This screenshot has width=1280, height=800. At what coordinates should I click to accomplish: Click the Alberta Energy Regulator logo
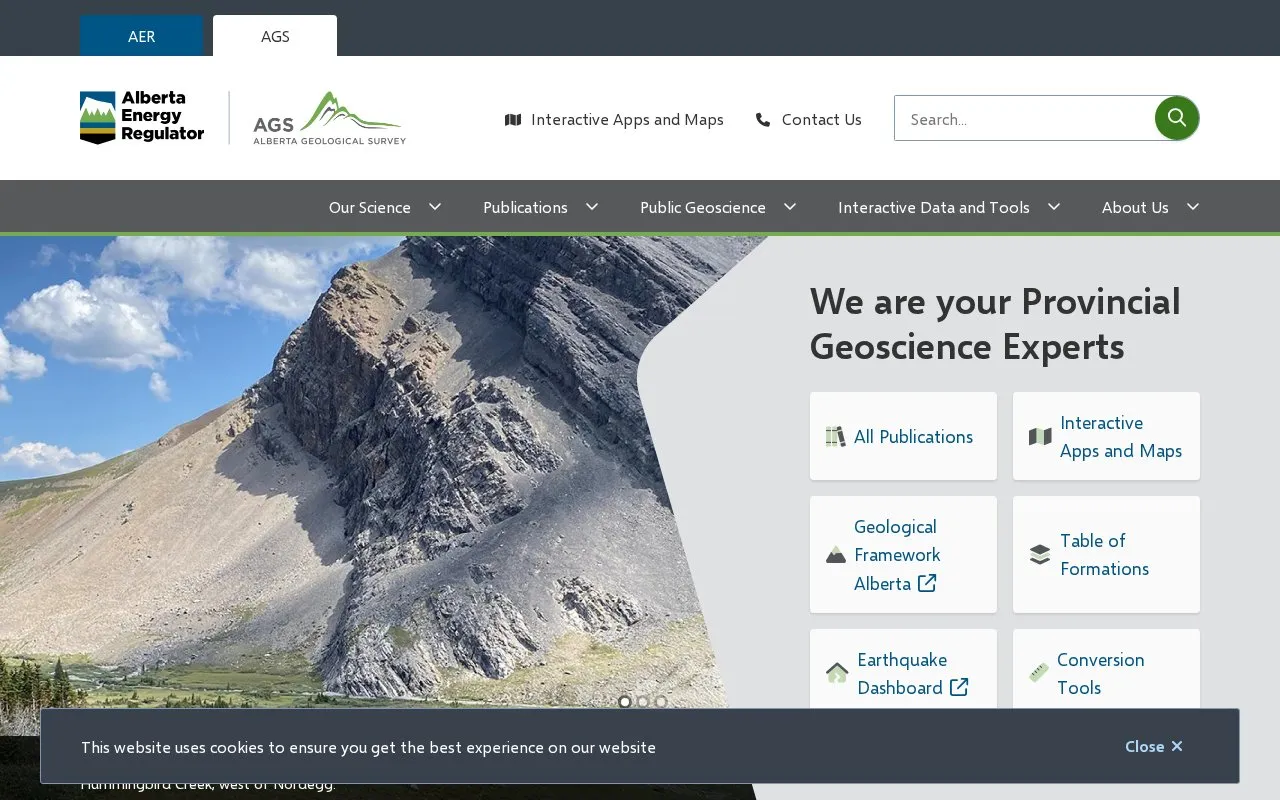tap(142, 118)
